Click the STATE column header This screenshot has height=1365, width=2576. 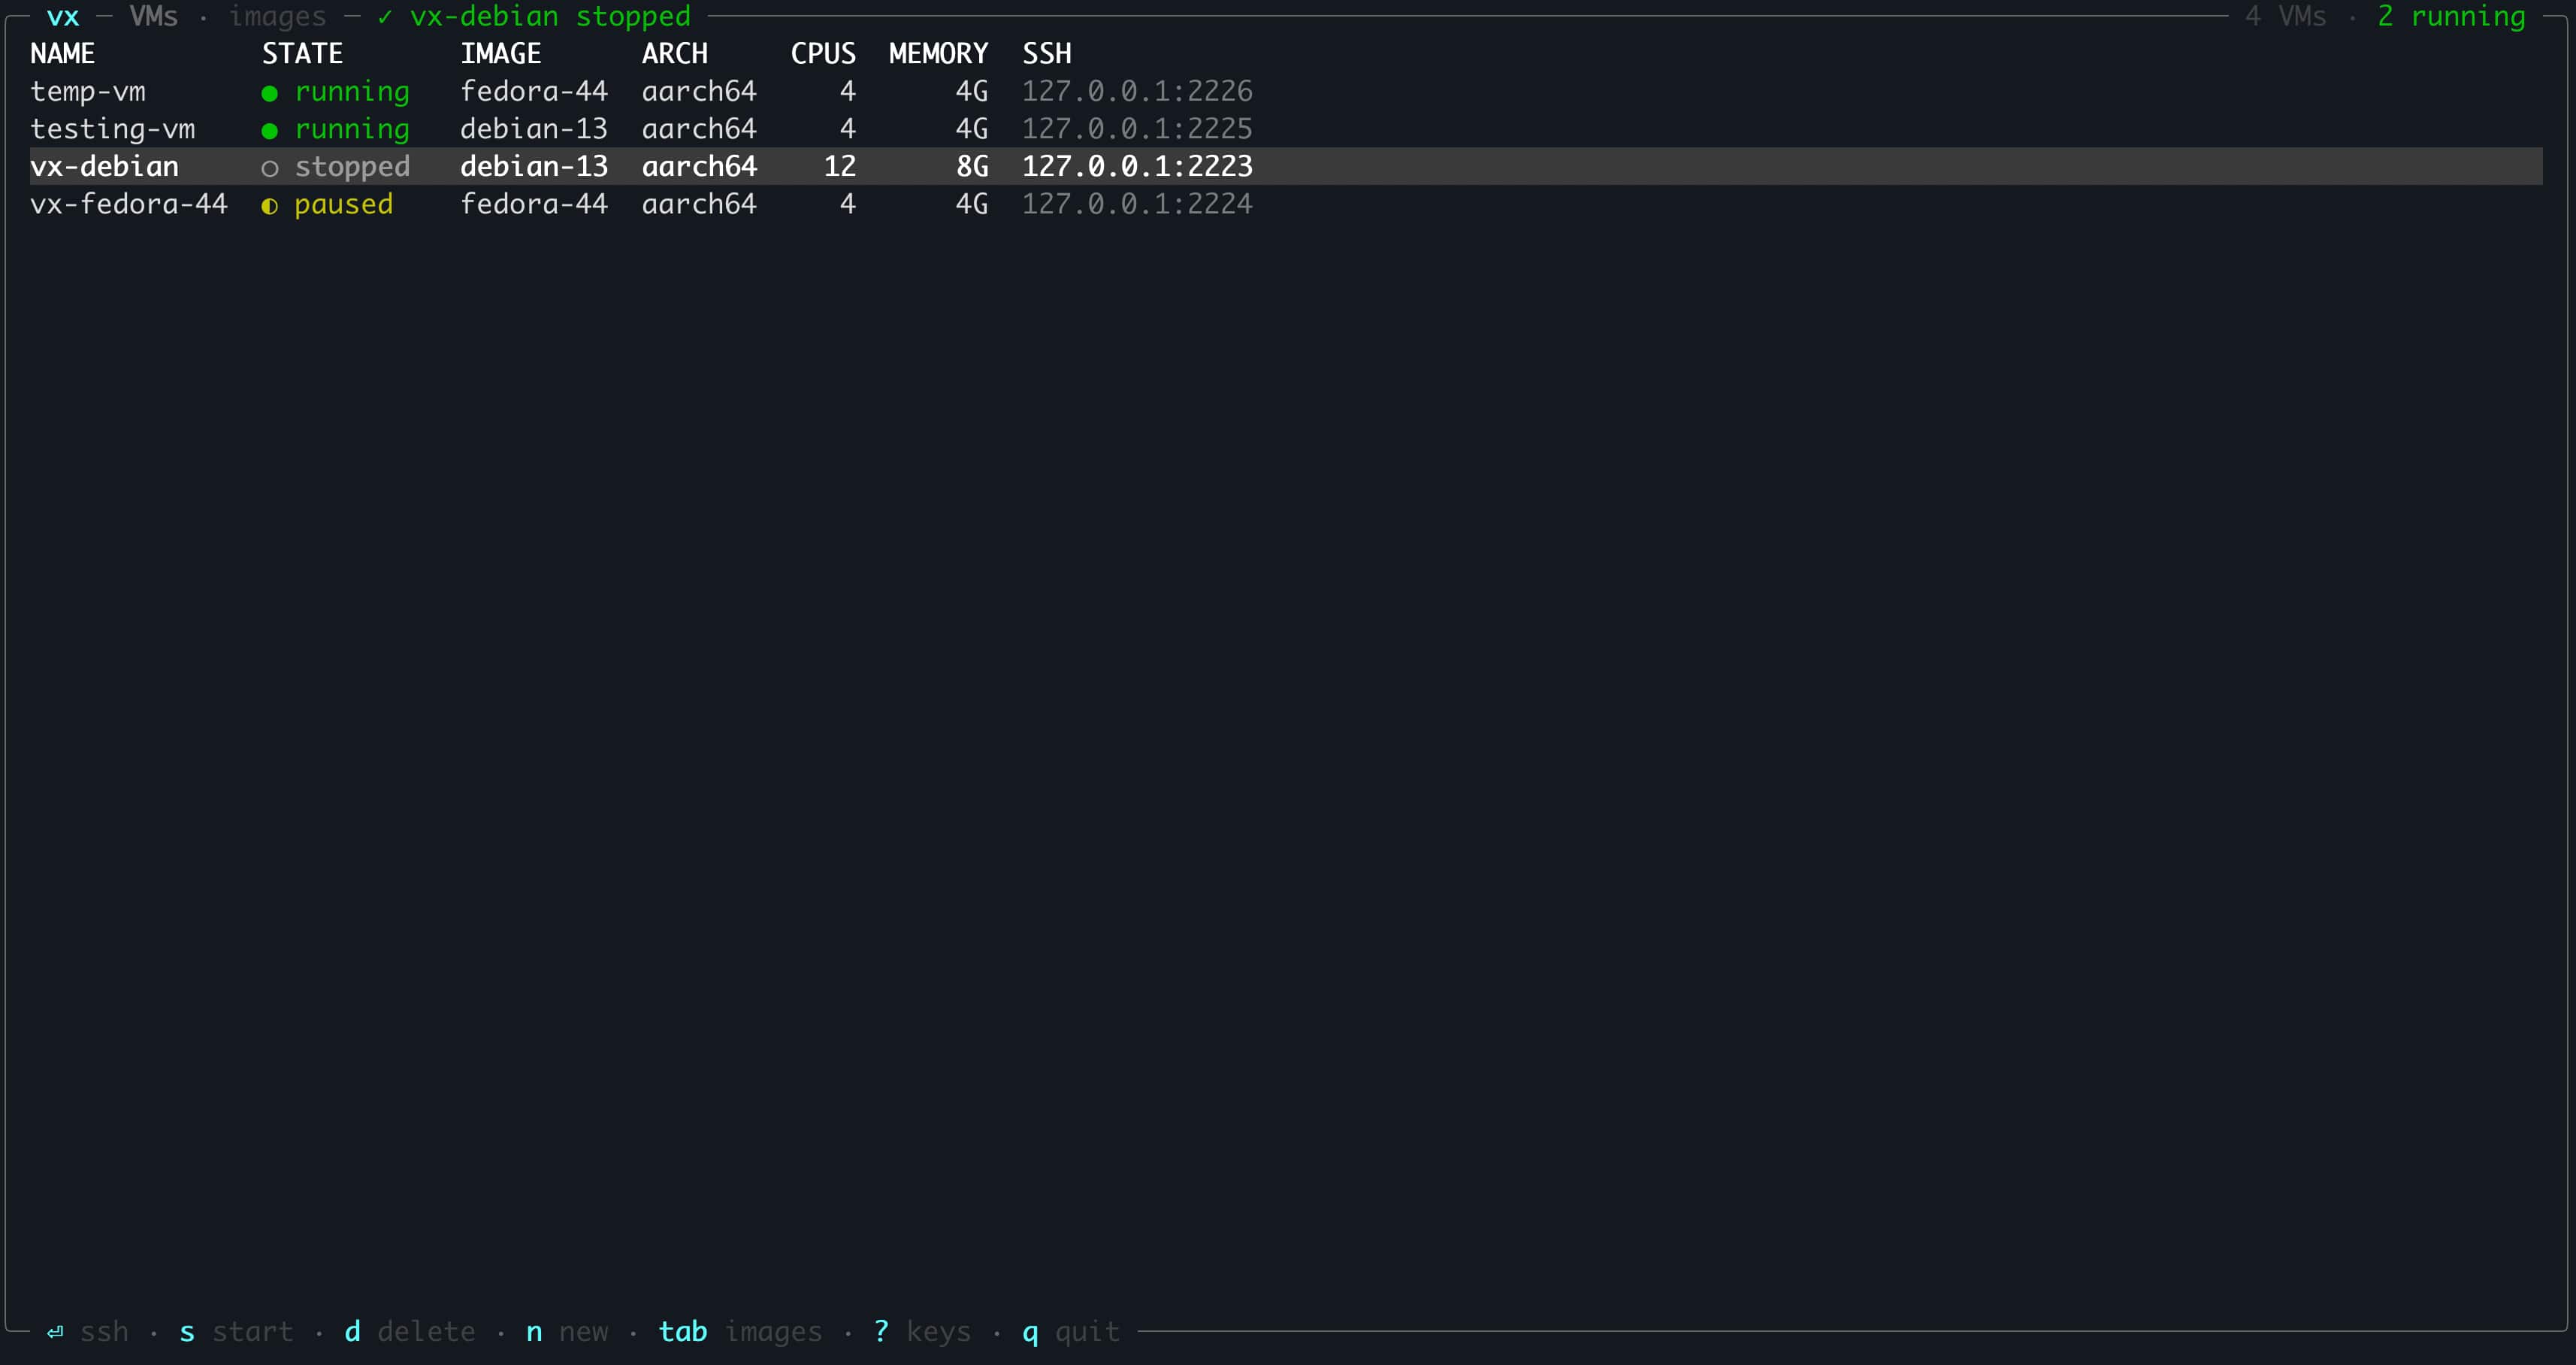[x=302, y=53]
